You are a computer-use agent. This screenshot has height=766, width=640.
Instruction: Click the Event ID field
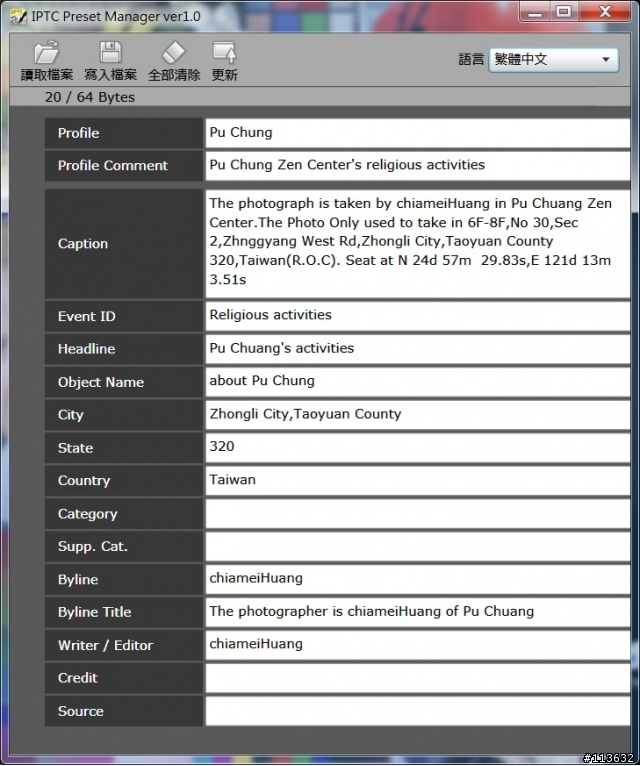[418, 316]
